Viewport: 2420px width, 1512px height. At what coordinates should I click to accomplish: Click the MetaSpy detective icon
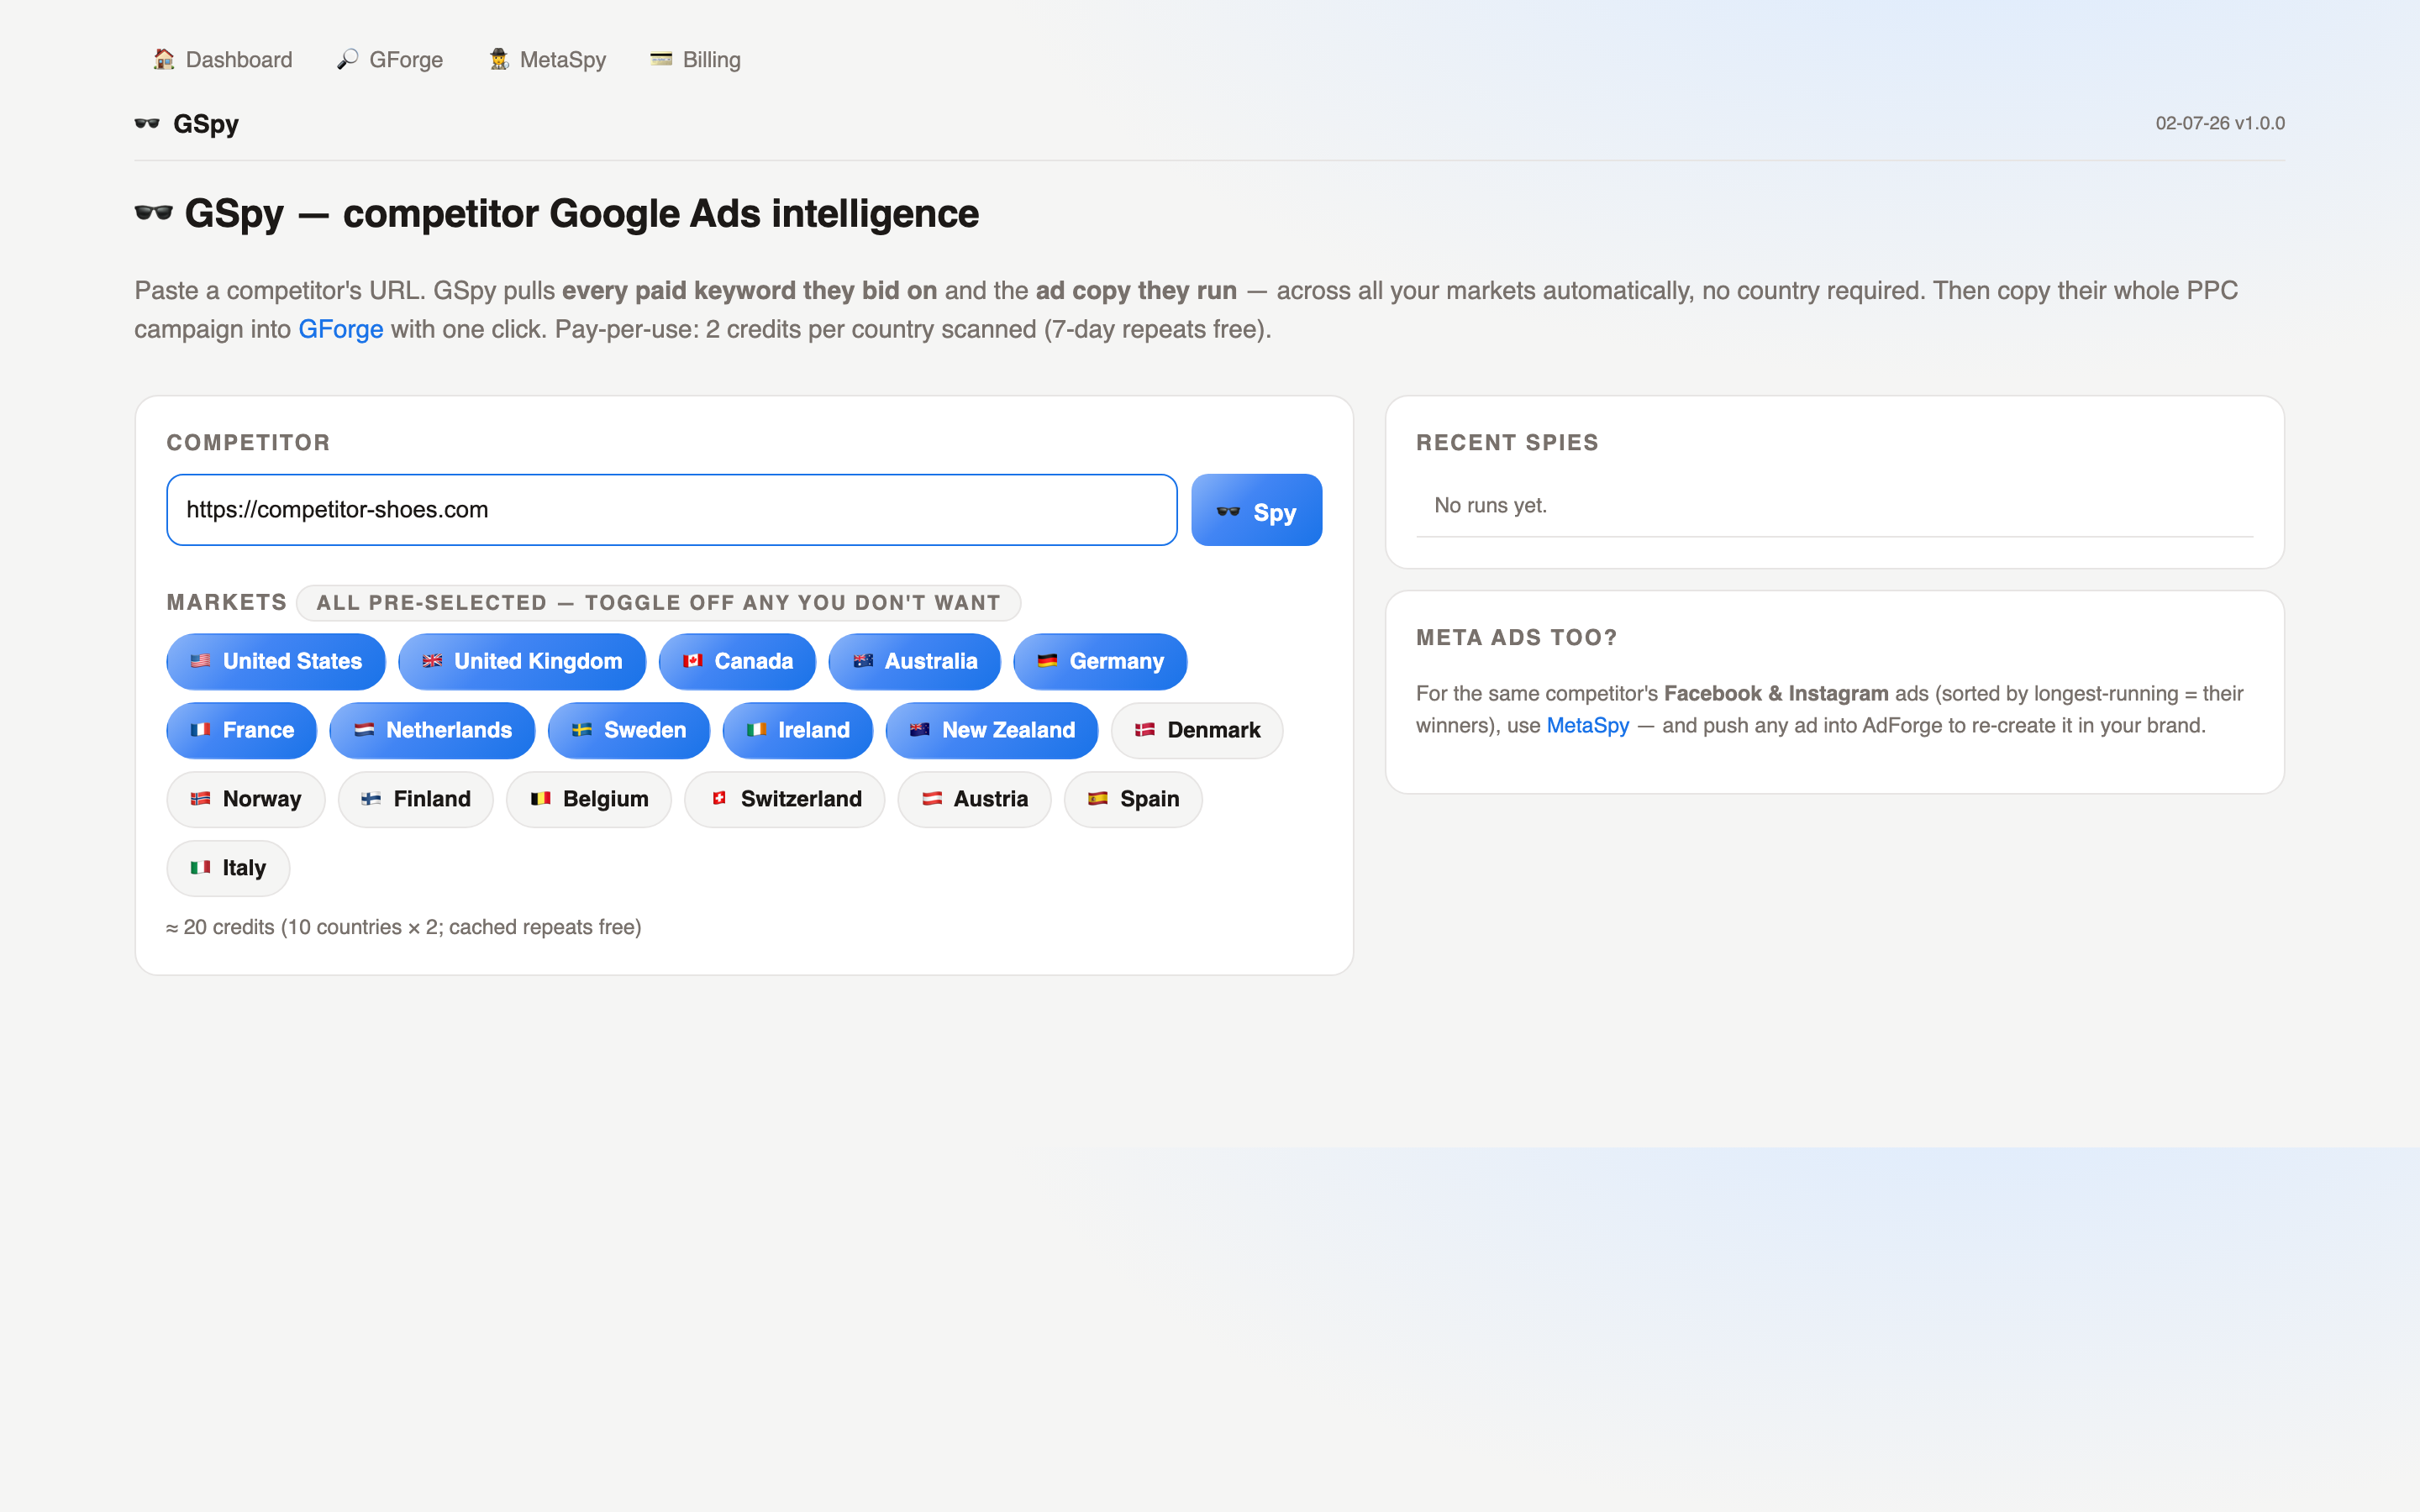point(498,59)
